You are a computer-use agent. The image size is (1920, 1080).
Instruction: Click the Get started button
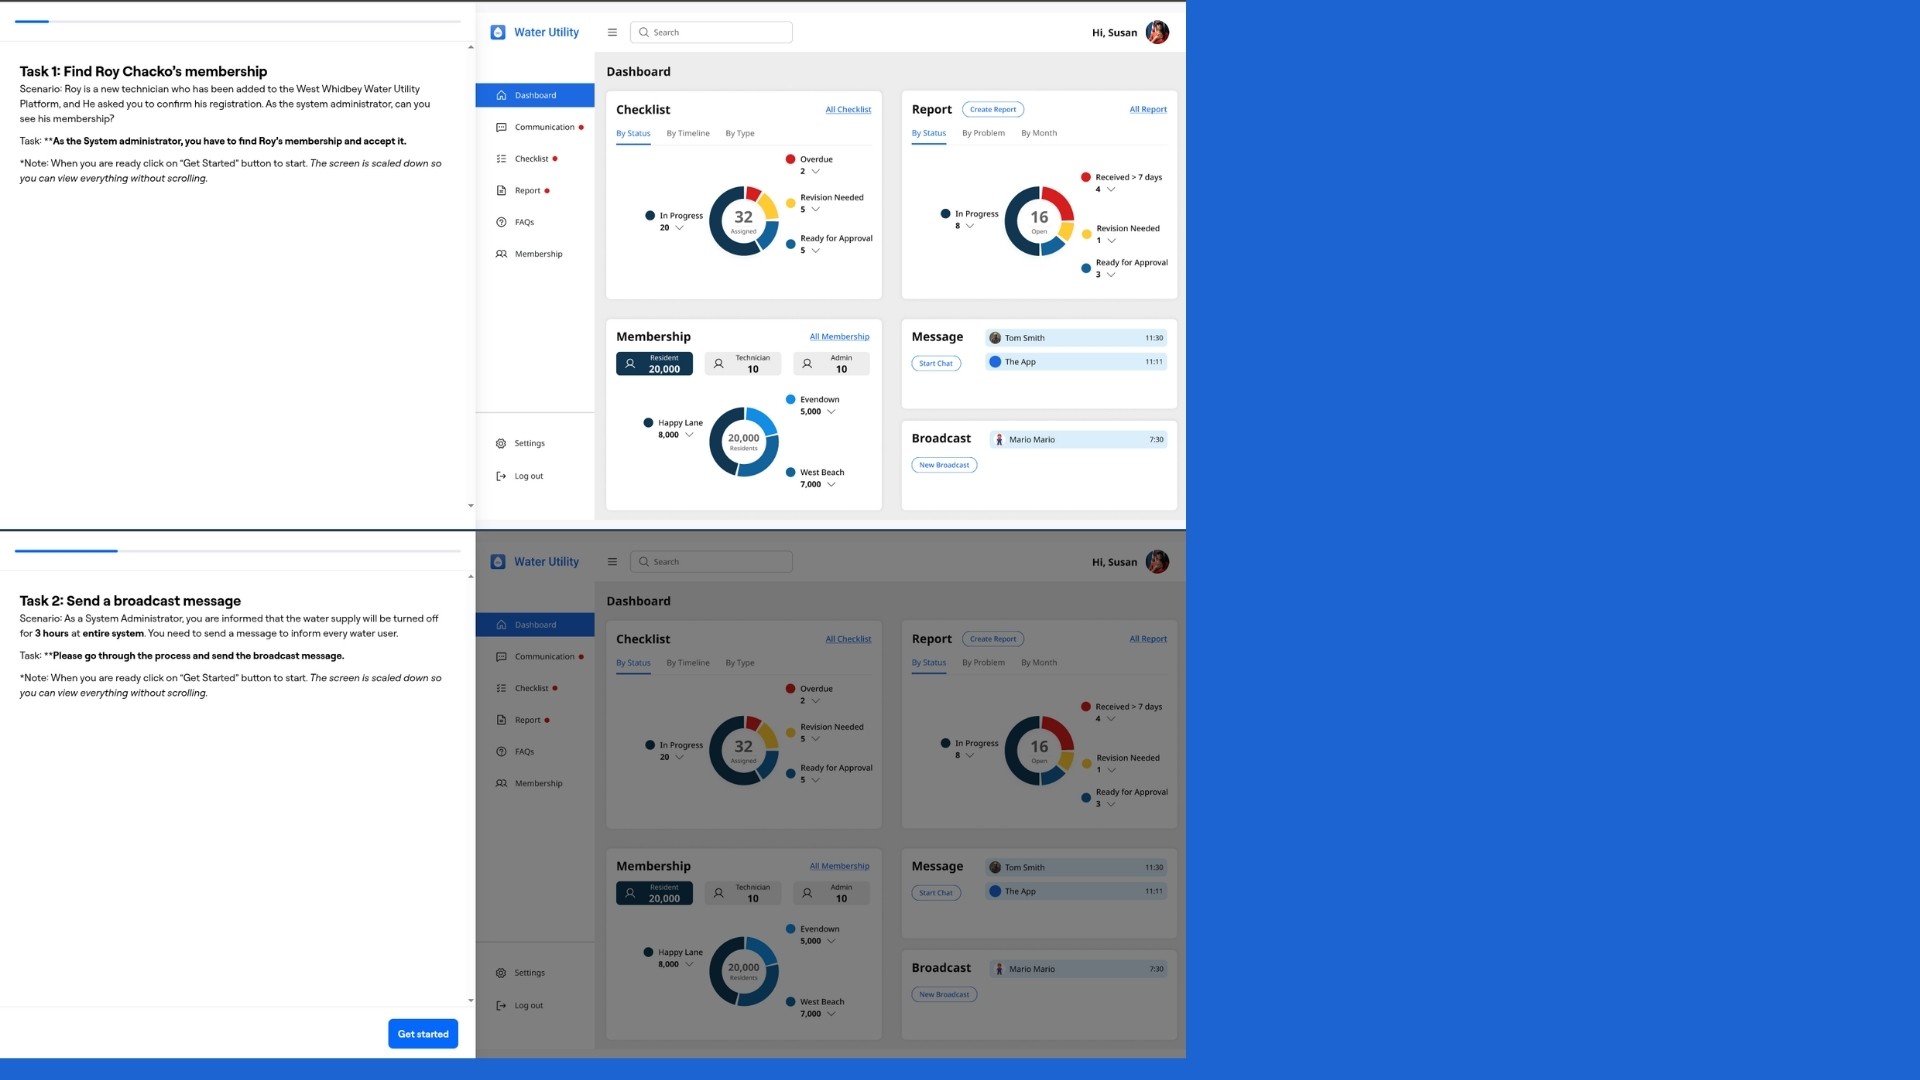tap(423, 1033)
